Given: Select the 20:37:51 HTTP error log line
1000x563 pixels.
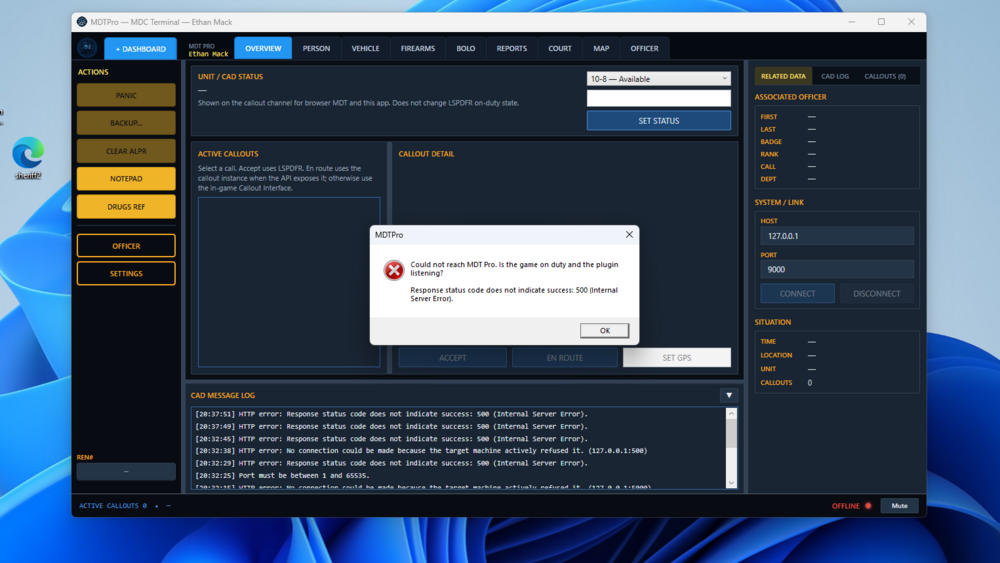Looking at the screenshot, I should 392,414.
